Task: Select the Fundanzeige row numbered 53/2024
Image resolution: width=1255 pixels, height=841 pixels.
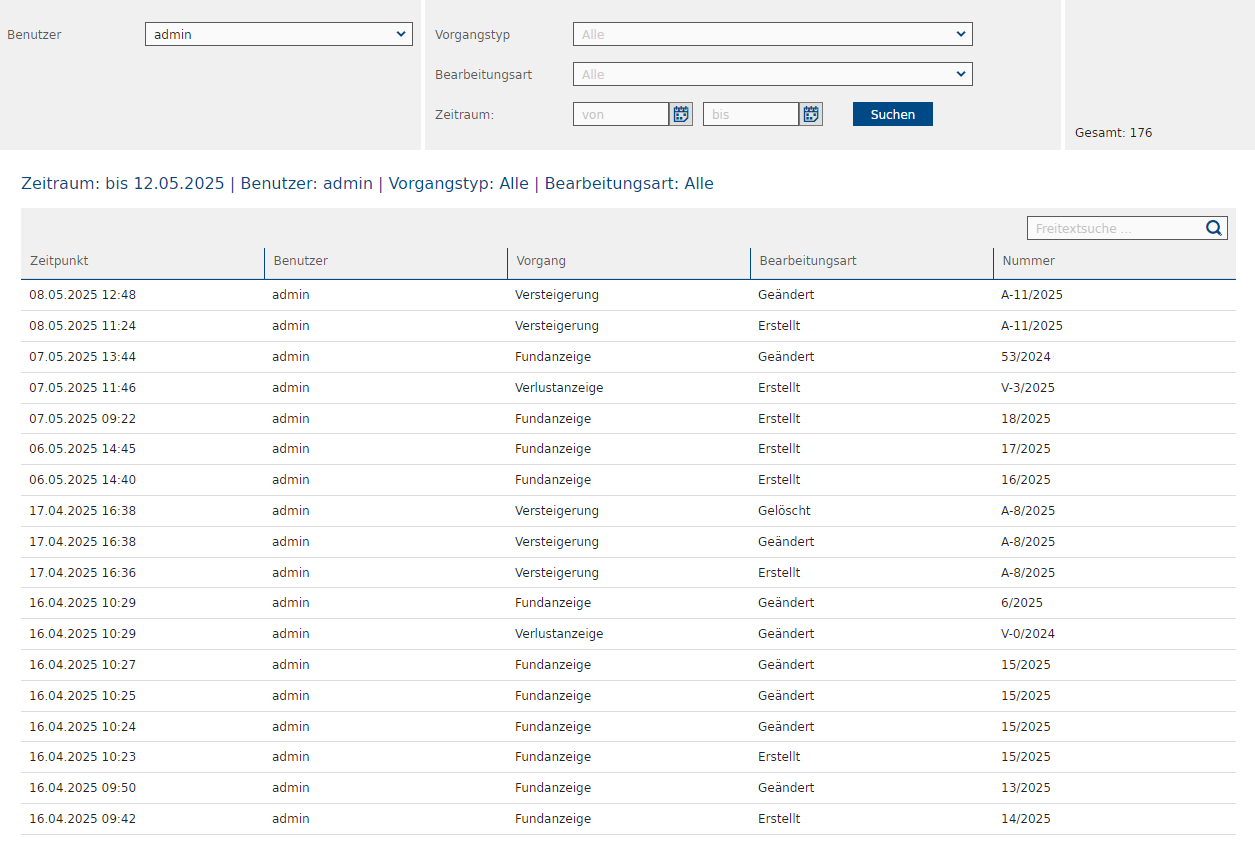Action: coord(628,357)
